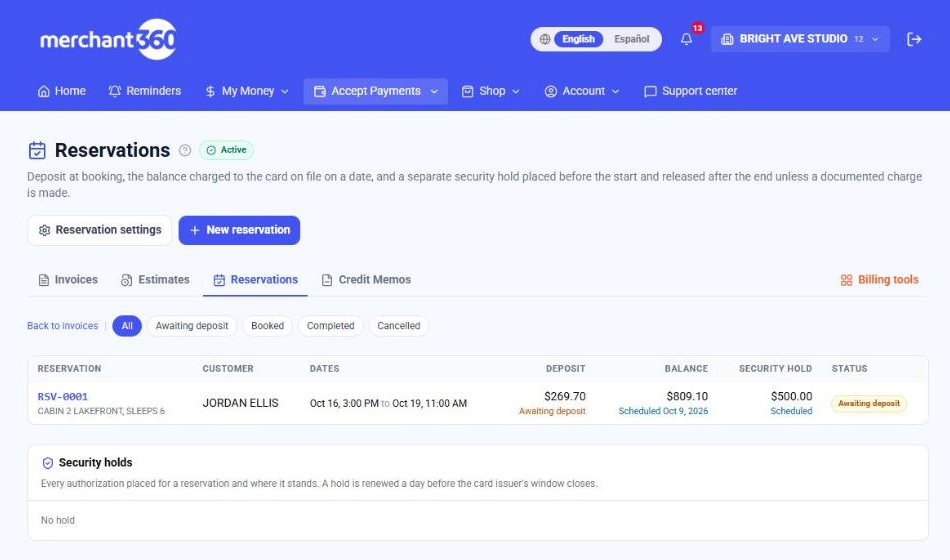Expand the Shop menu
This screenshot has height=560, width=950.
(491, 92)
